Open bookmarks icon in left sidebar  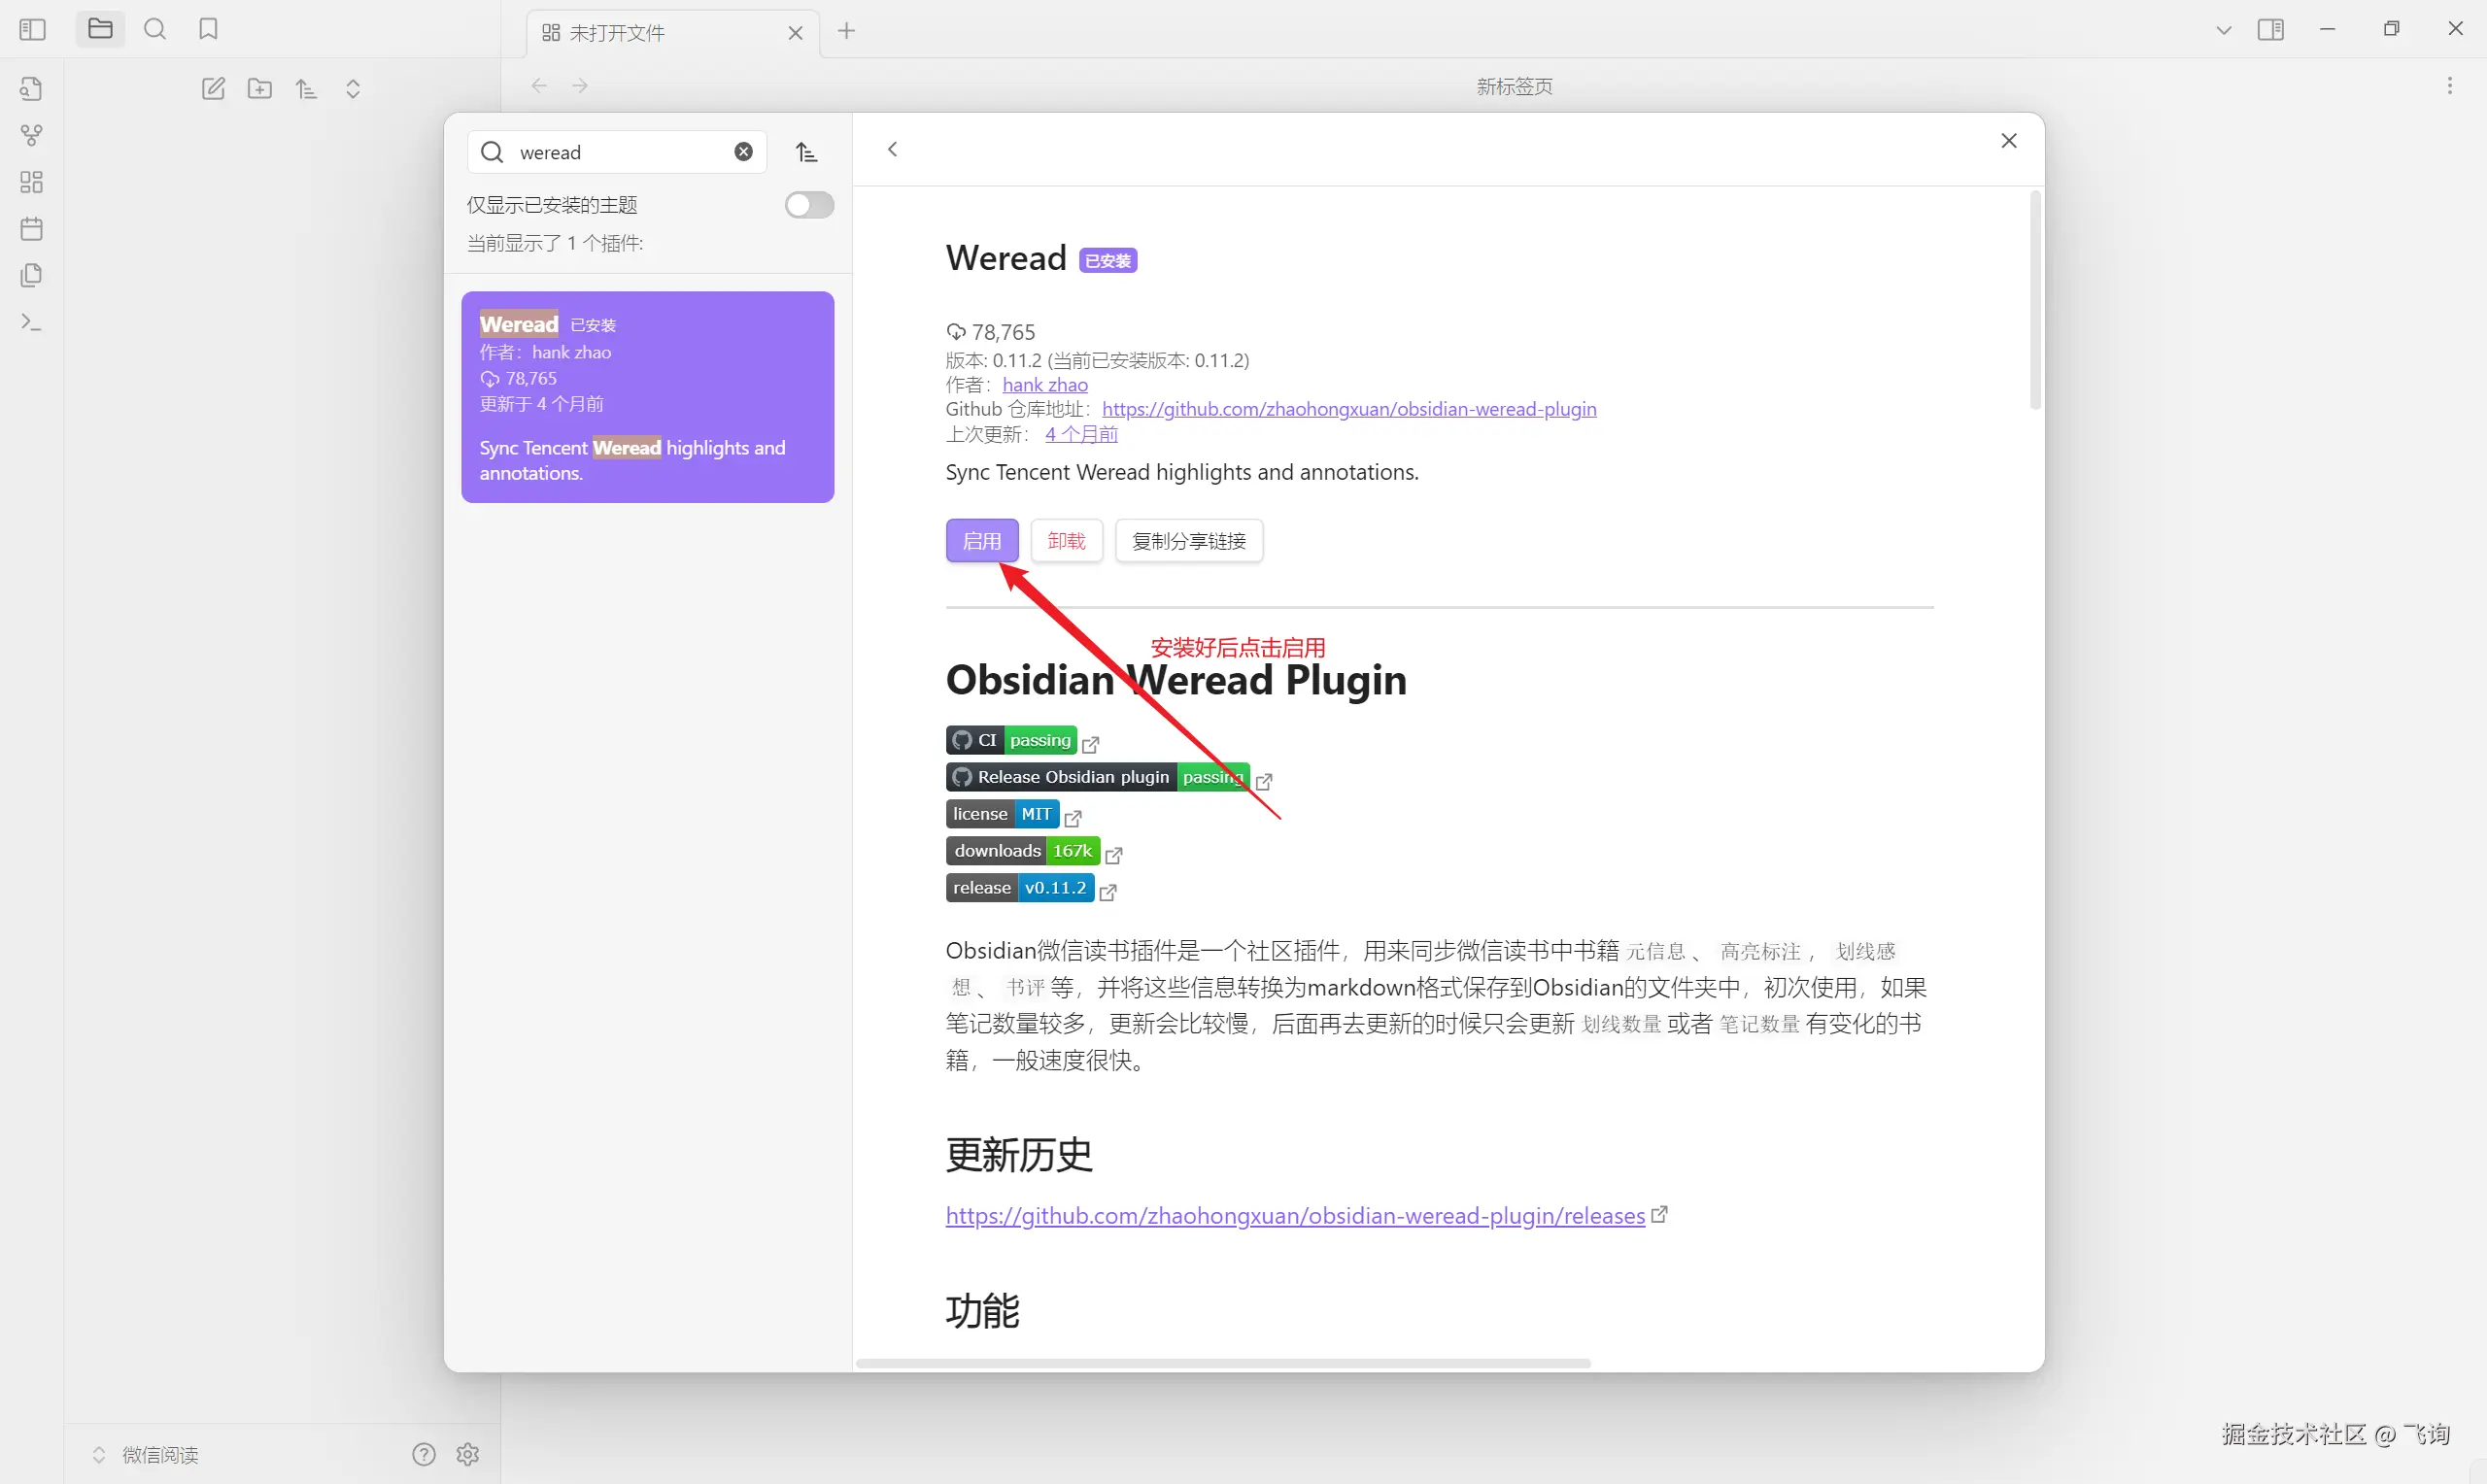click(208, 29)
